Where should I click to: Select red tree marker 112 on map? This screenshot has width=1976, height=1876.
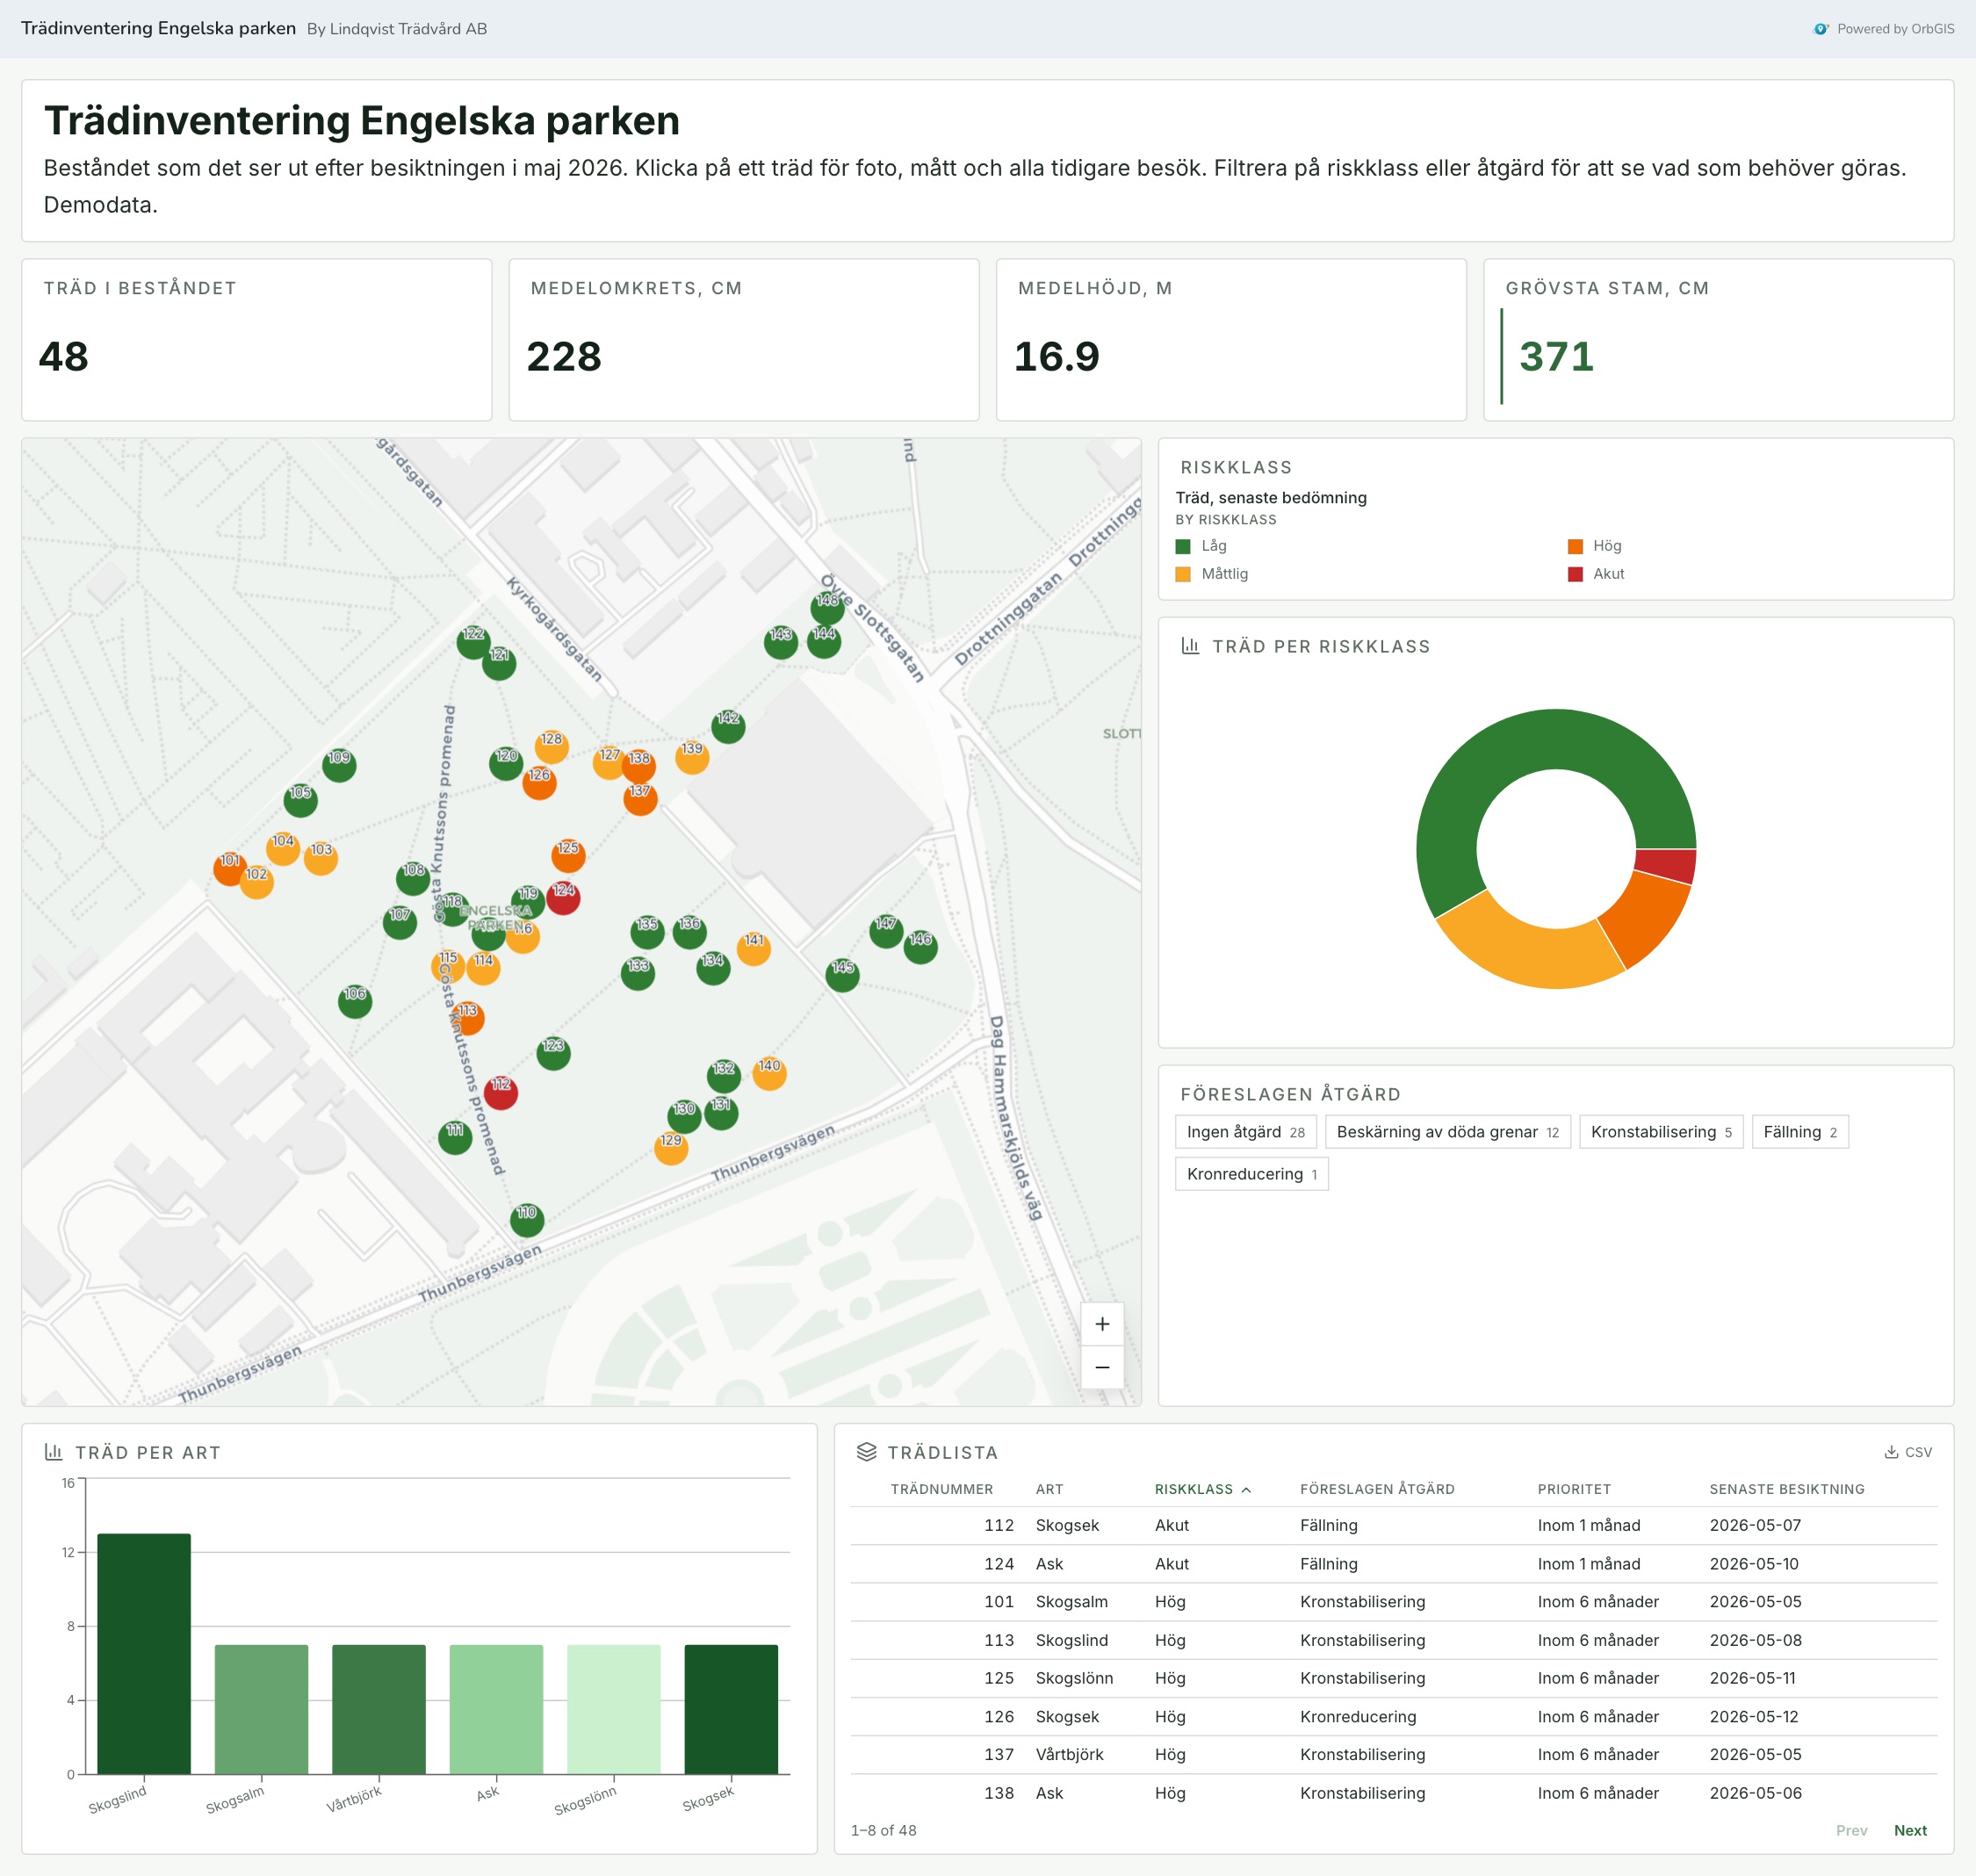pos(501,1092)
